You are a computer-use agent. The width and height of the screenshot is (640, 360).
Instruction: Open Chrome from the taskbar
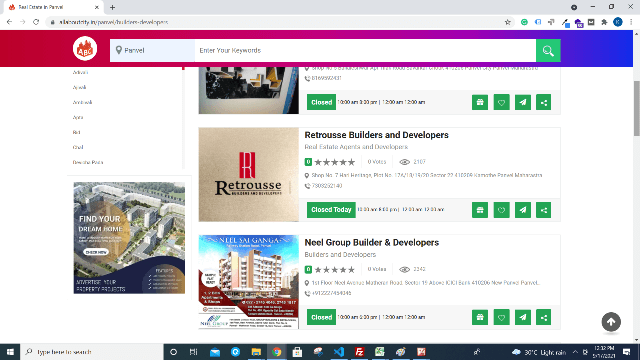276,352
